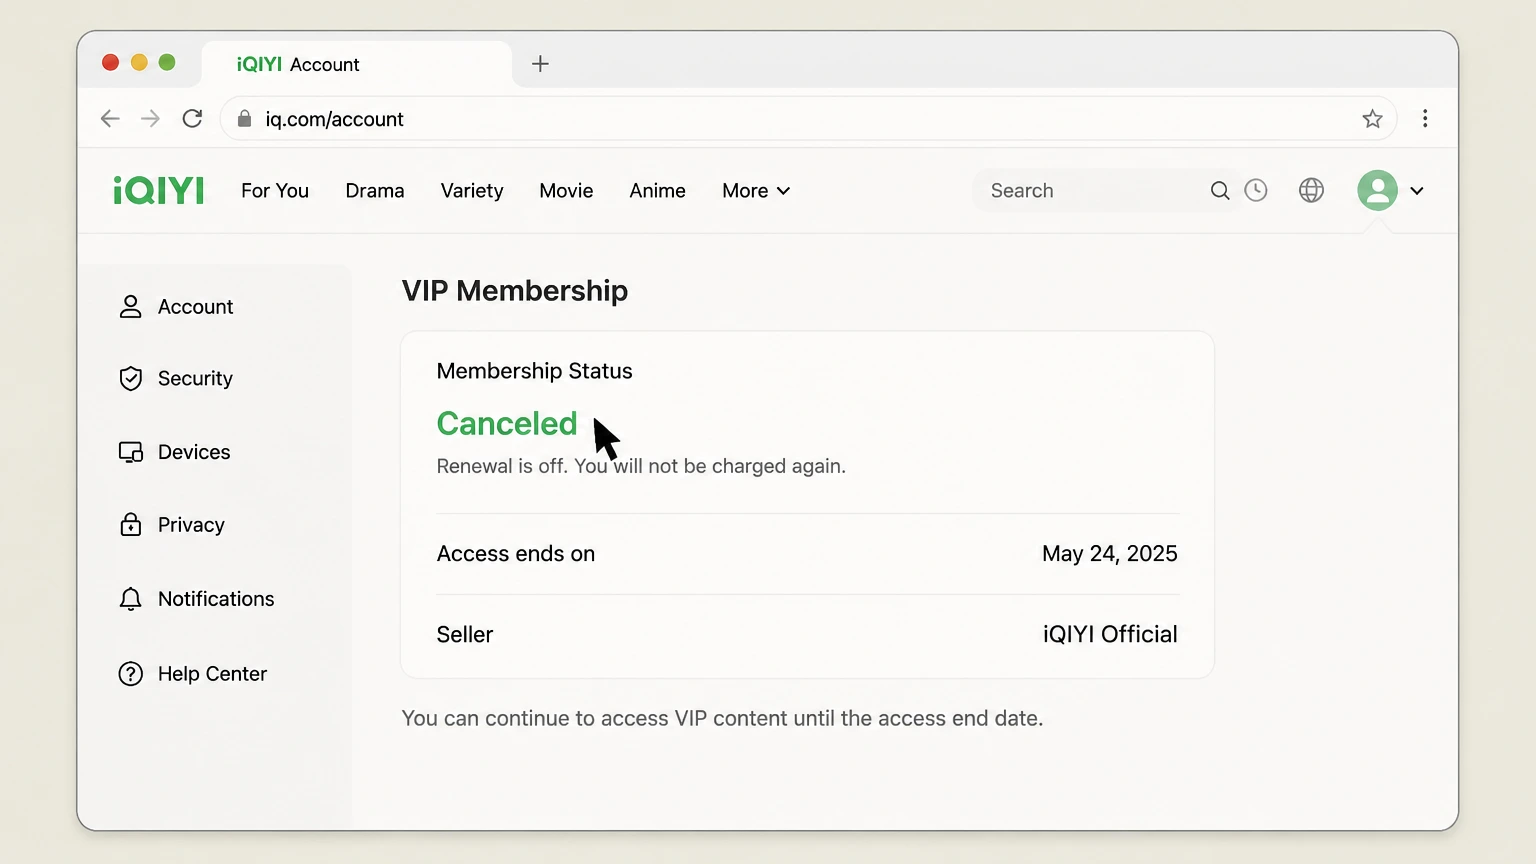Open the Anime category
The height and width of the screenshot is (864, 1536).
coord(657,191)
